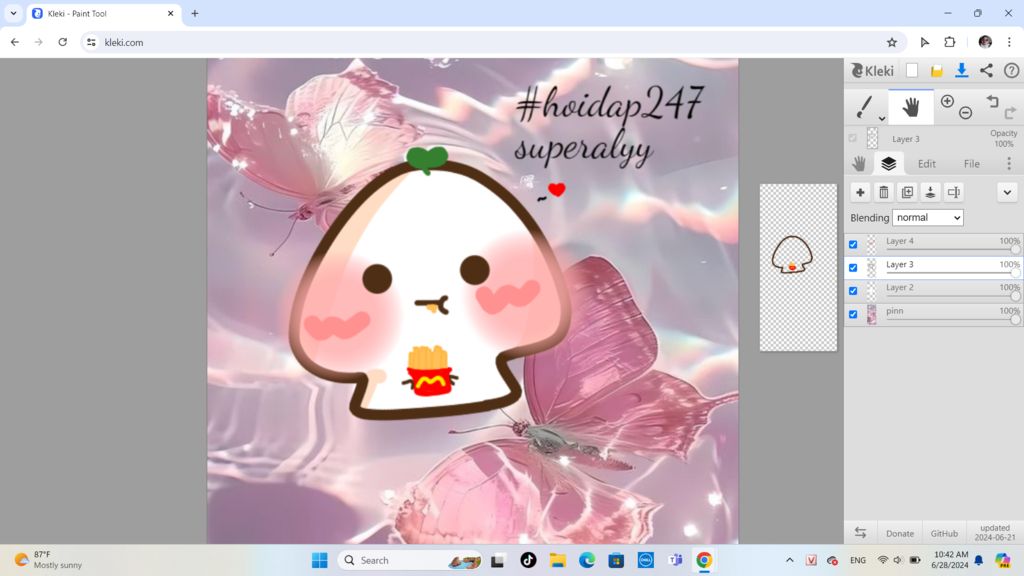
Task: Select the Hand pan tool
Action: click(x=910, y=107)
